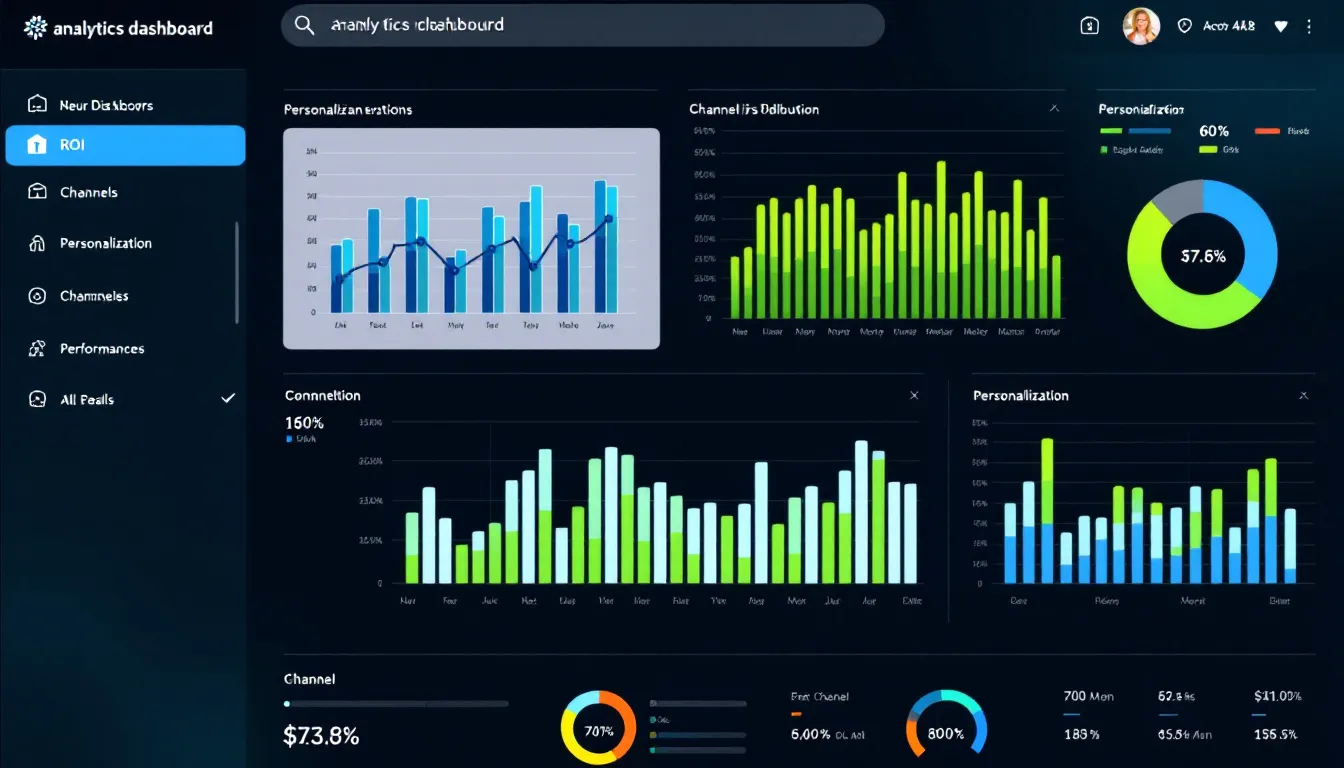Open the user avatar profile picture
Viewport: 1344px width, 768px height.
coord(1141,26)
